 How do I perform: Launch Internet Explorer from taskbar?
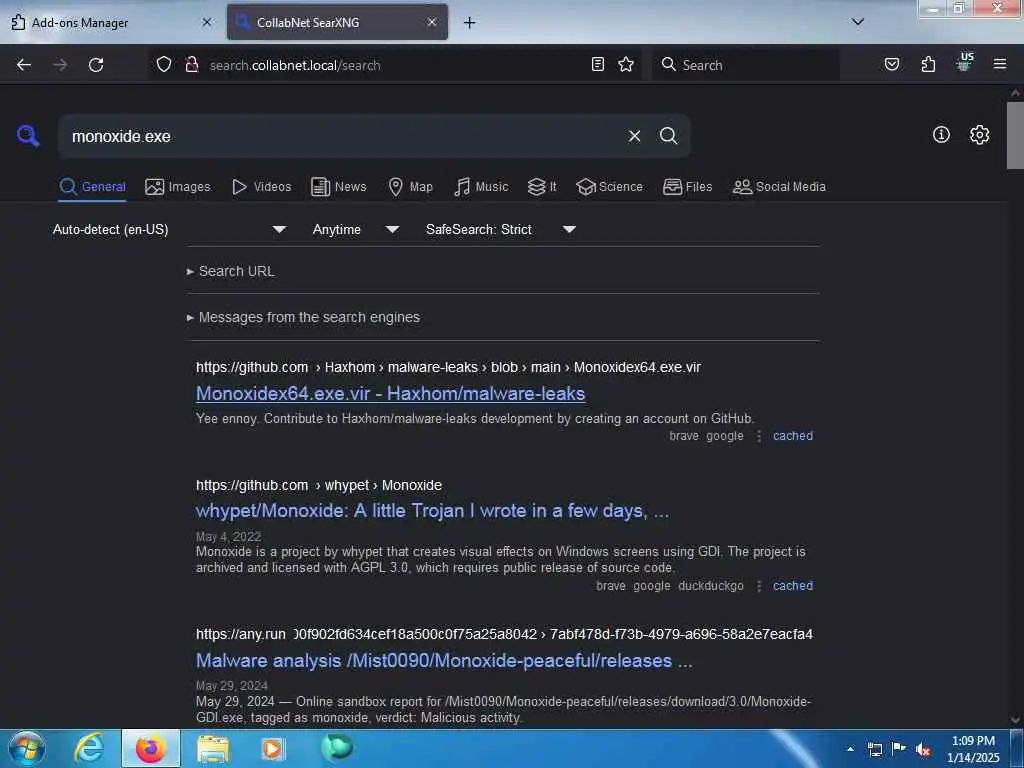click(89, 748)
